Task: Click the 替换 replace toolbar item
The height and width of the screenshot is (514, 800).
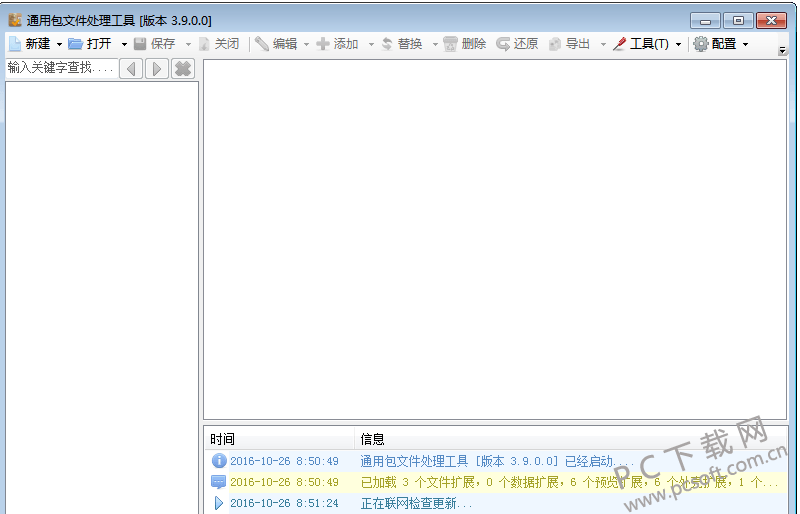Action: [x=402, y=44]
